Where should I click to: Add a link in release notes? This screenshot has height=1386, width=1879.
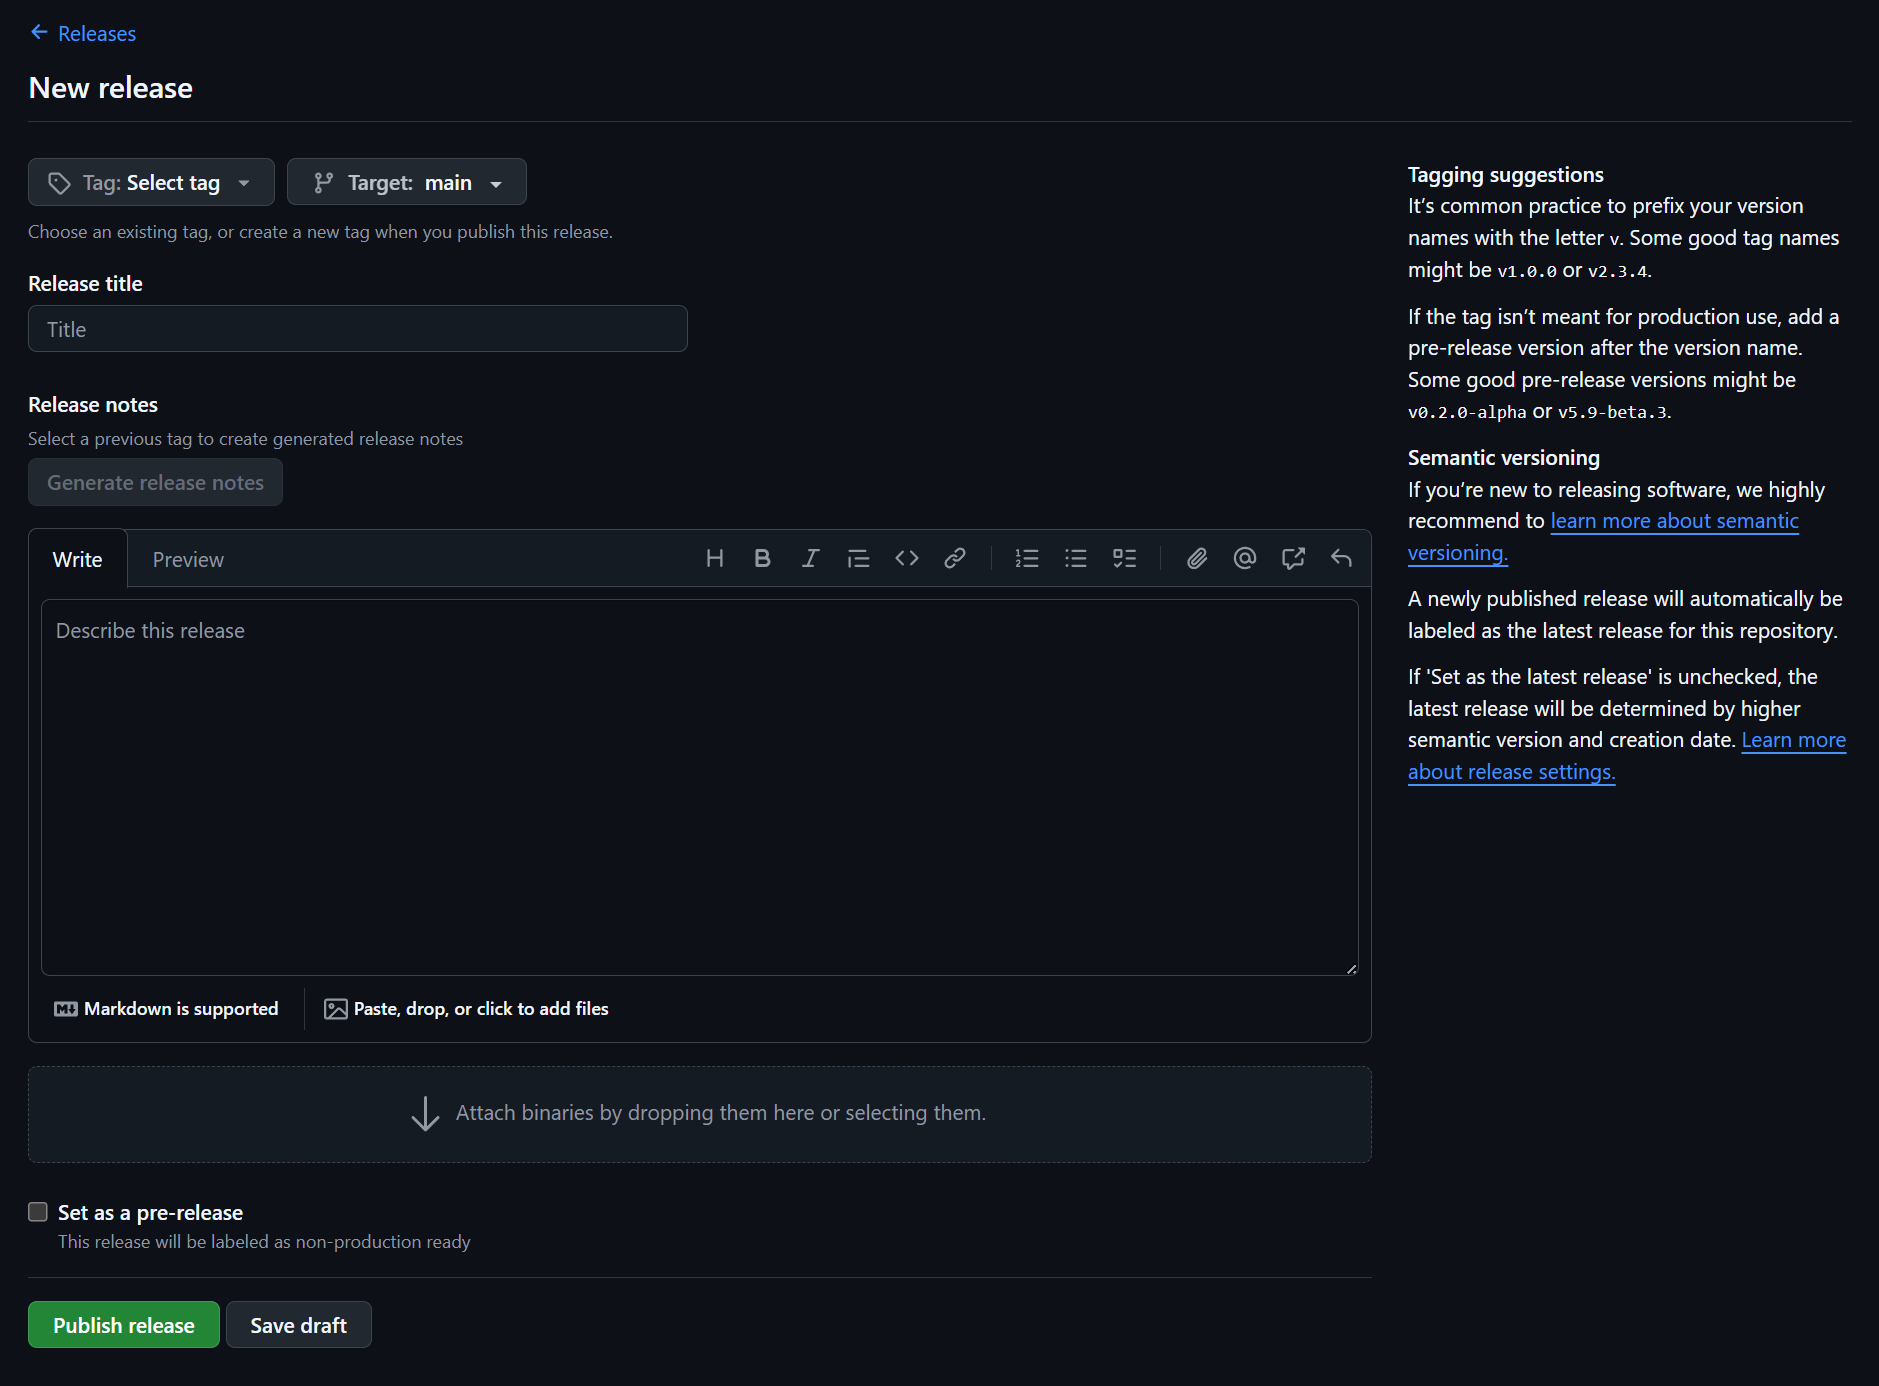tap(955, 559)
